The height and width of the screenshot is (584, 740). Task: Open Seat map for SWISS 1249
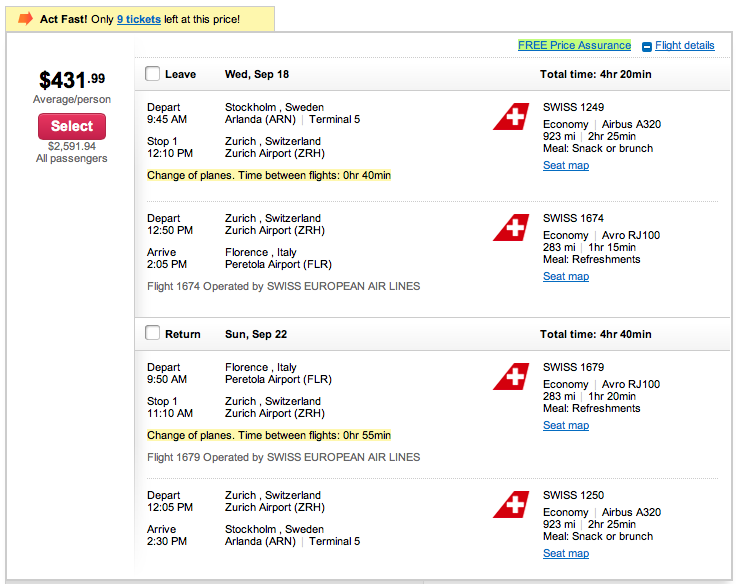click(566, 166)
